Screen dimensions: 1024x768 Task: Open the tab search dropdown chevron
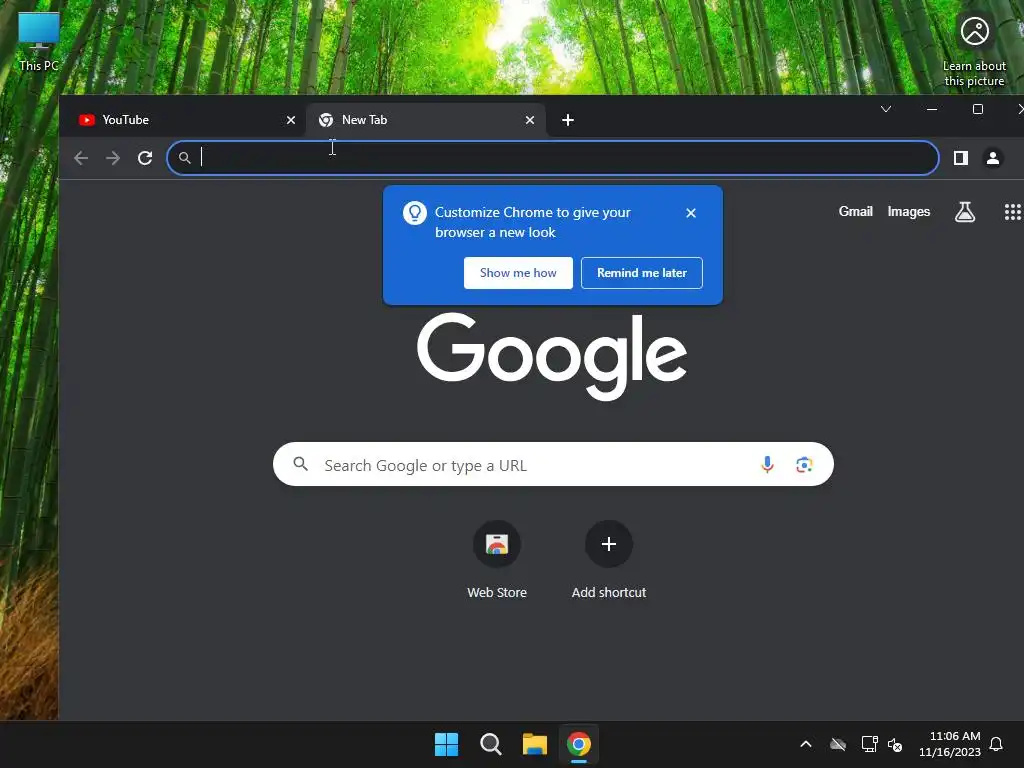886,109
